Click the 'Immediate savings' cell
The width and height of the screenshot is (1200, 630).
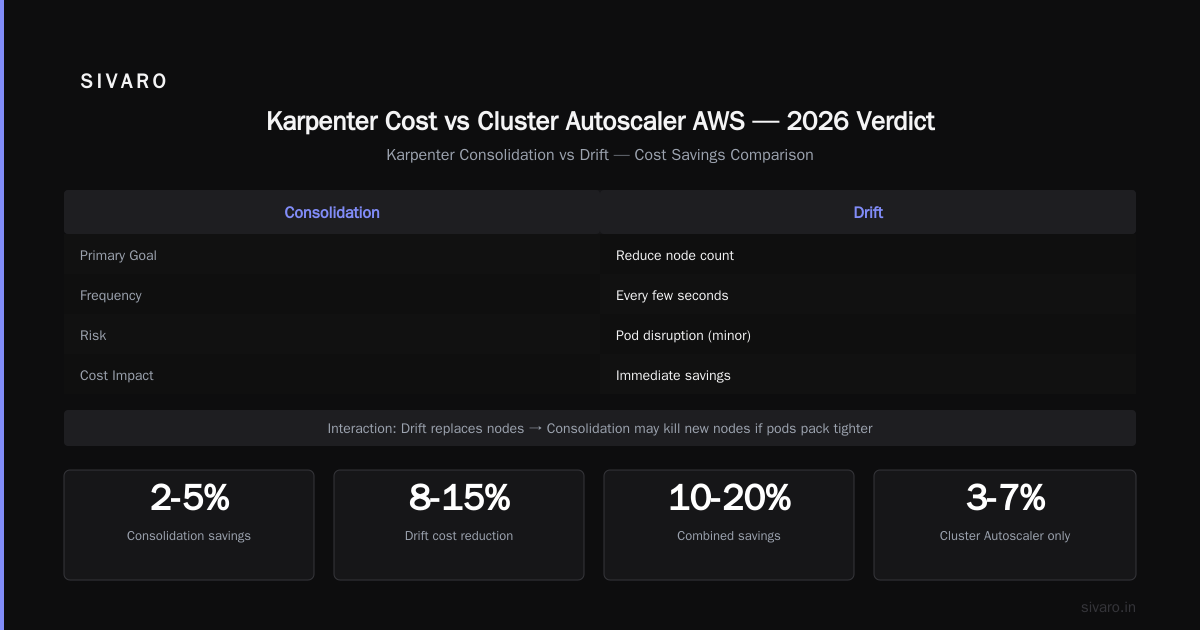[673, 375]
